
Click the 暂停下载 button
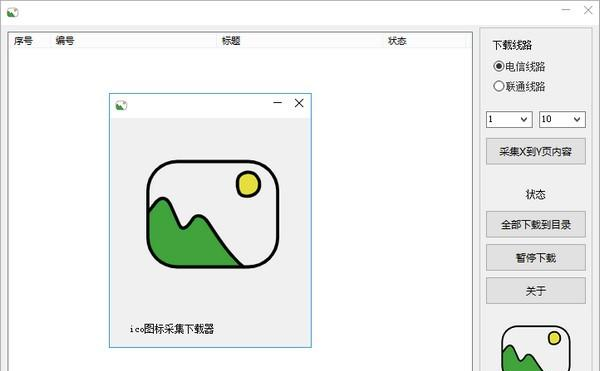pos(536,257)
